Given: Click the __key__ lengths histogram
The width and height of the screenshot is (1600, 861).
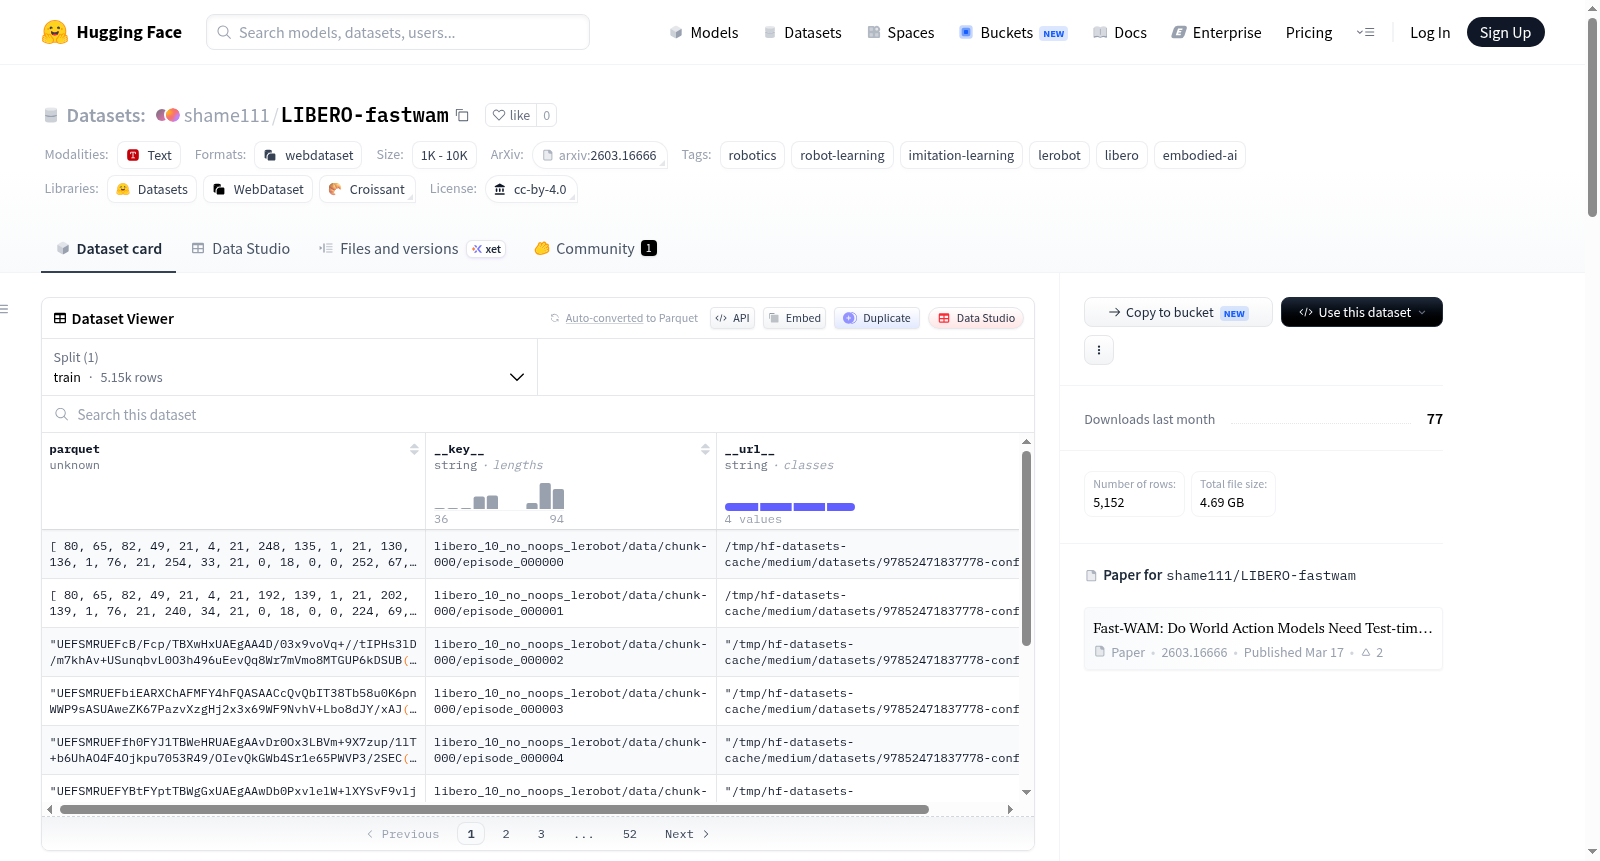Looking at the screenshot, I should point(500,496).
